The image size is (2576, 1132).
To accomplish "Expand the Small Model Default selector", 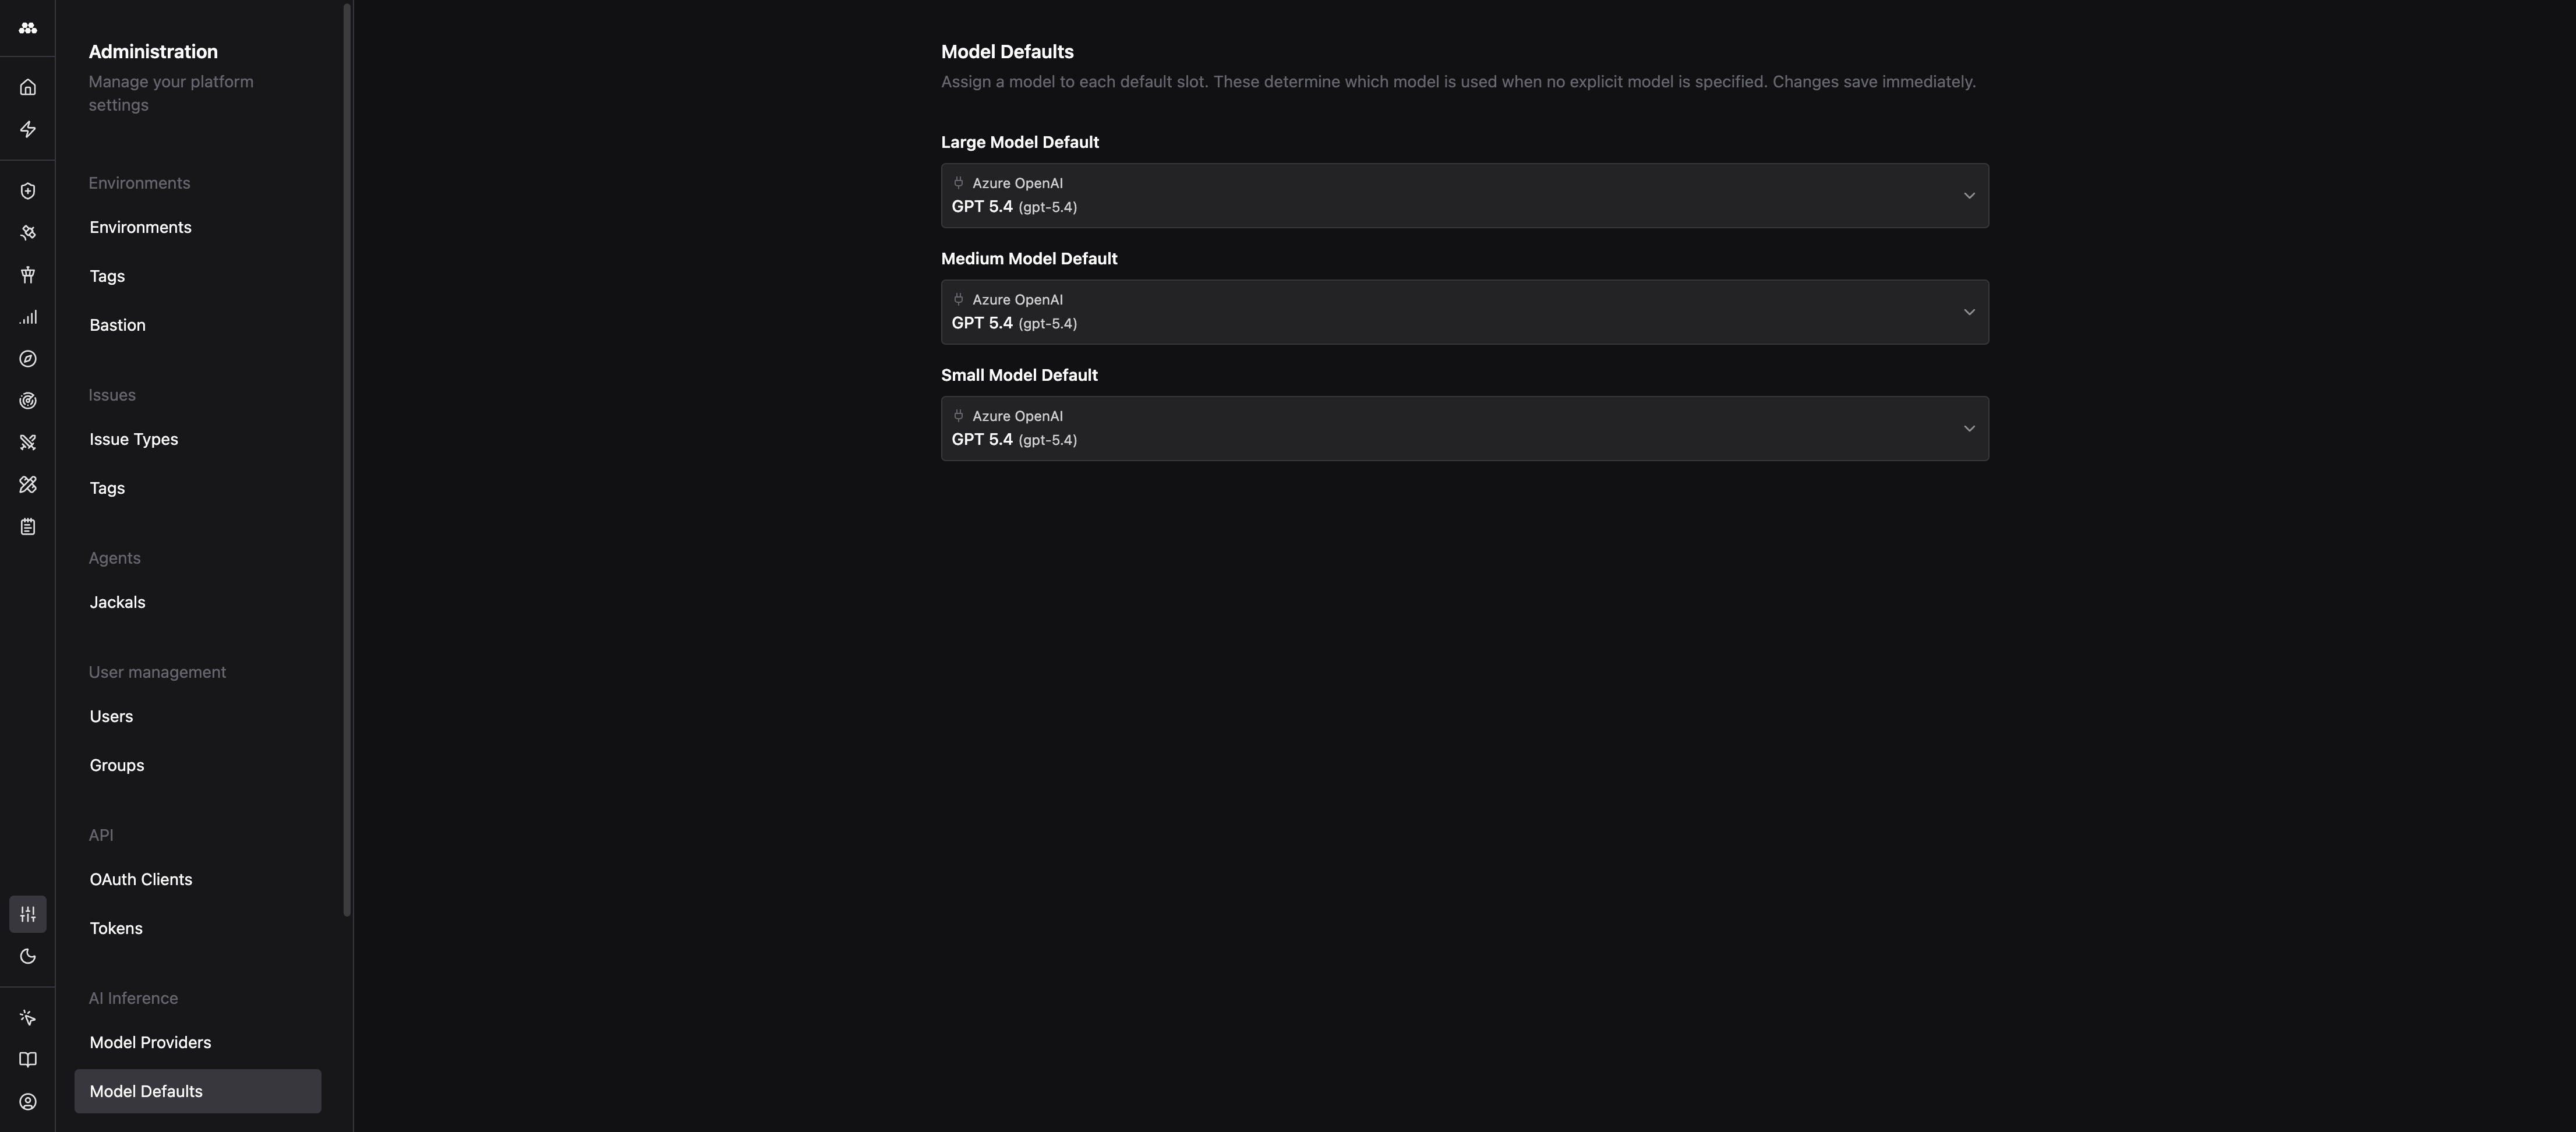I will click(1464, 428).
